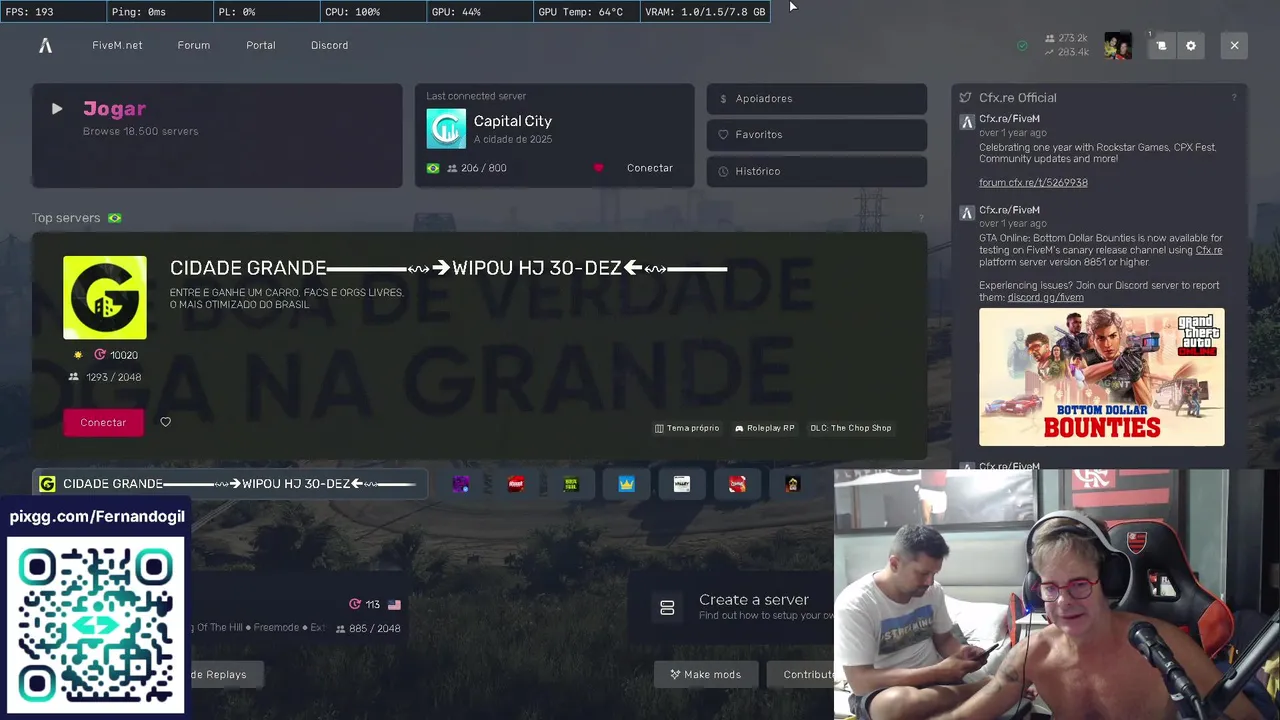The image size is (1280, 720).
Task: Select the red Kloud server carousel icon
Action: coord(516,484)
